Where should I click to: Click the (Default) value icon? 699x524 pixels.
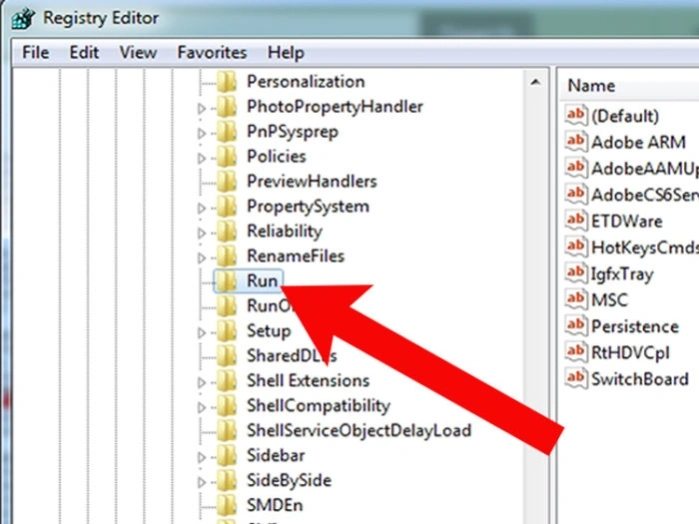[576, 115]
